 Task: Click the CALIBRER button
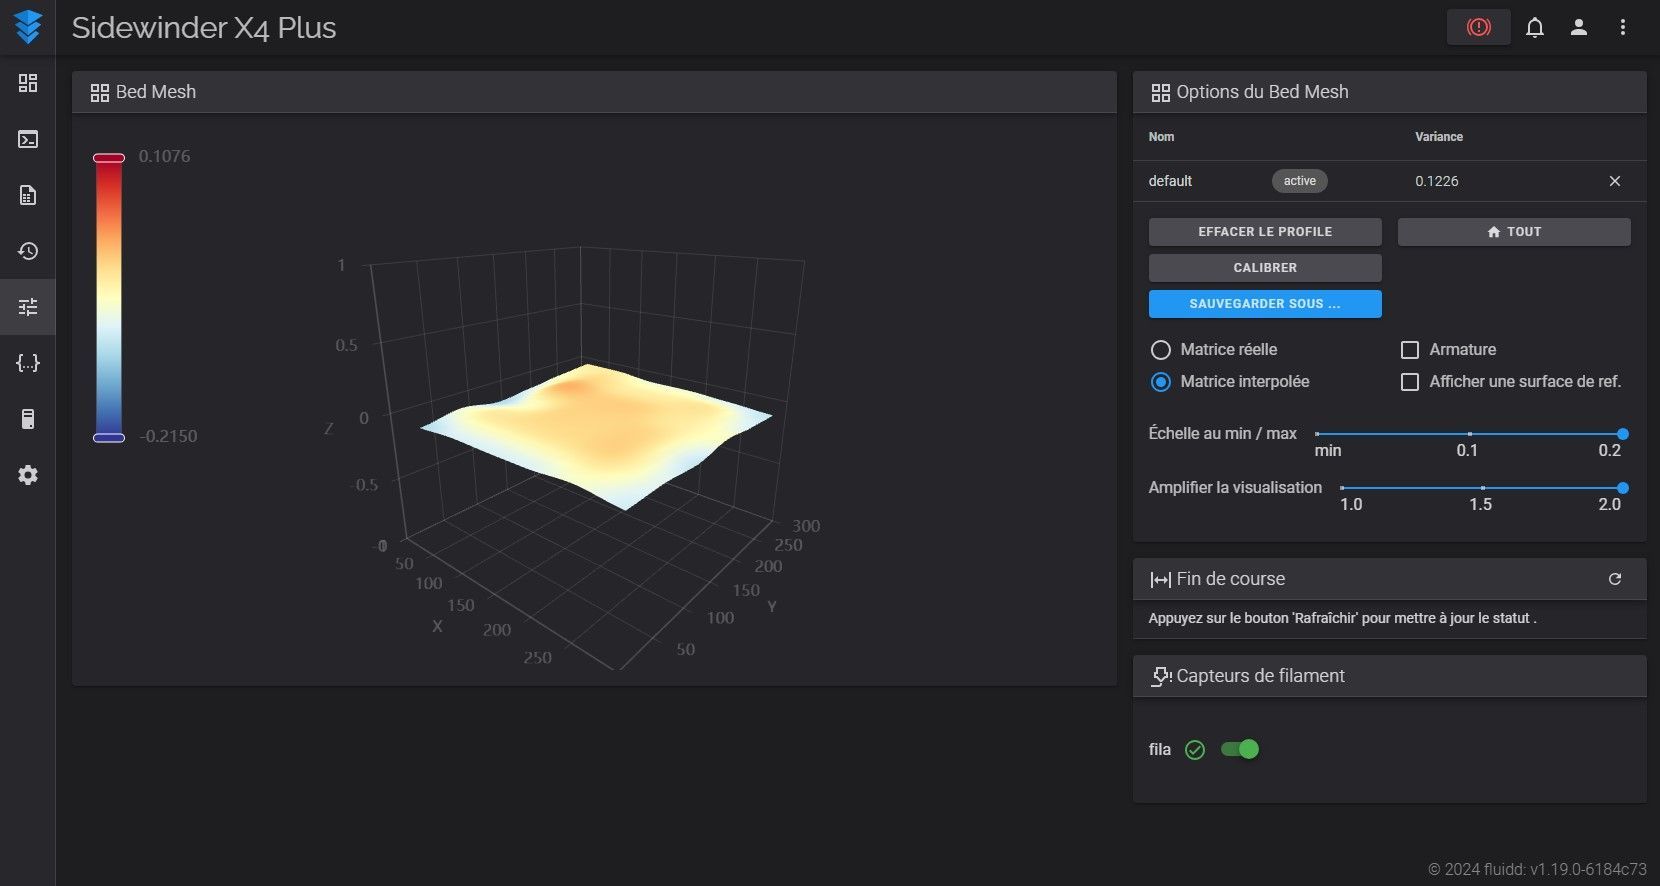coord(1265,268)
